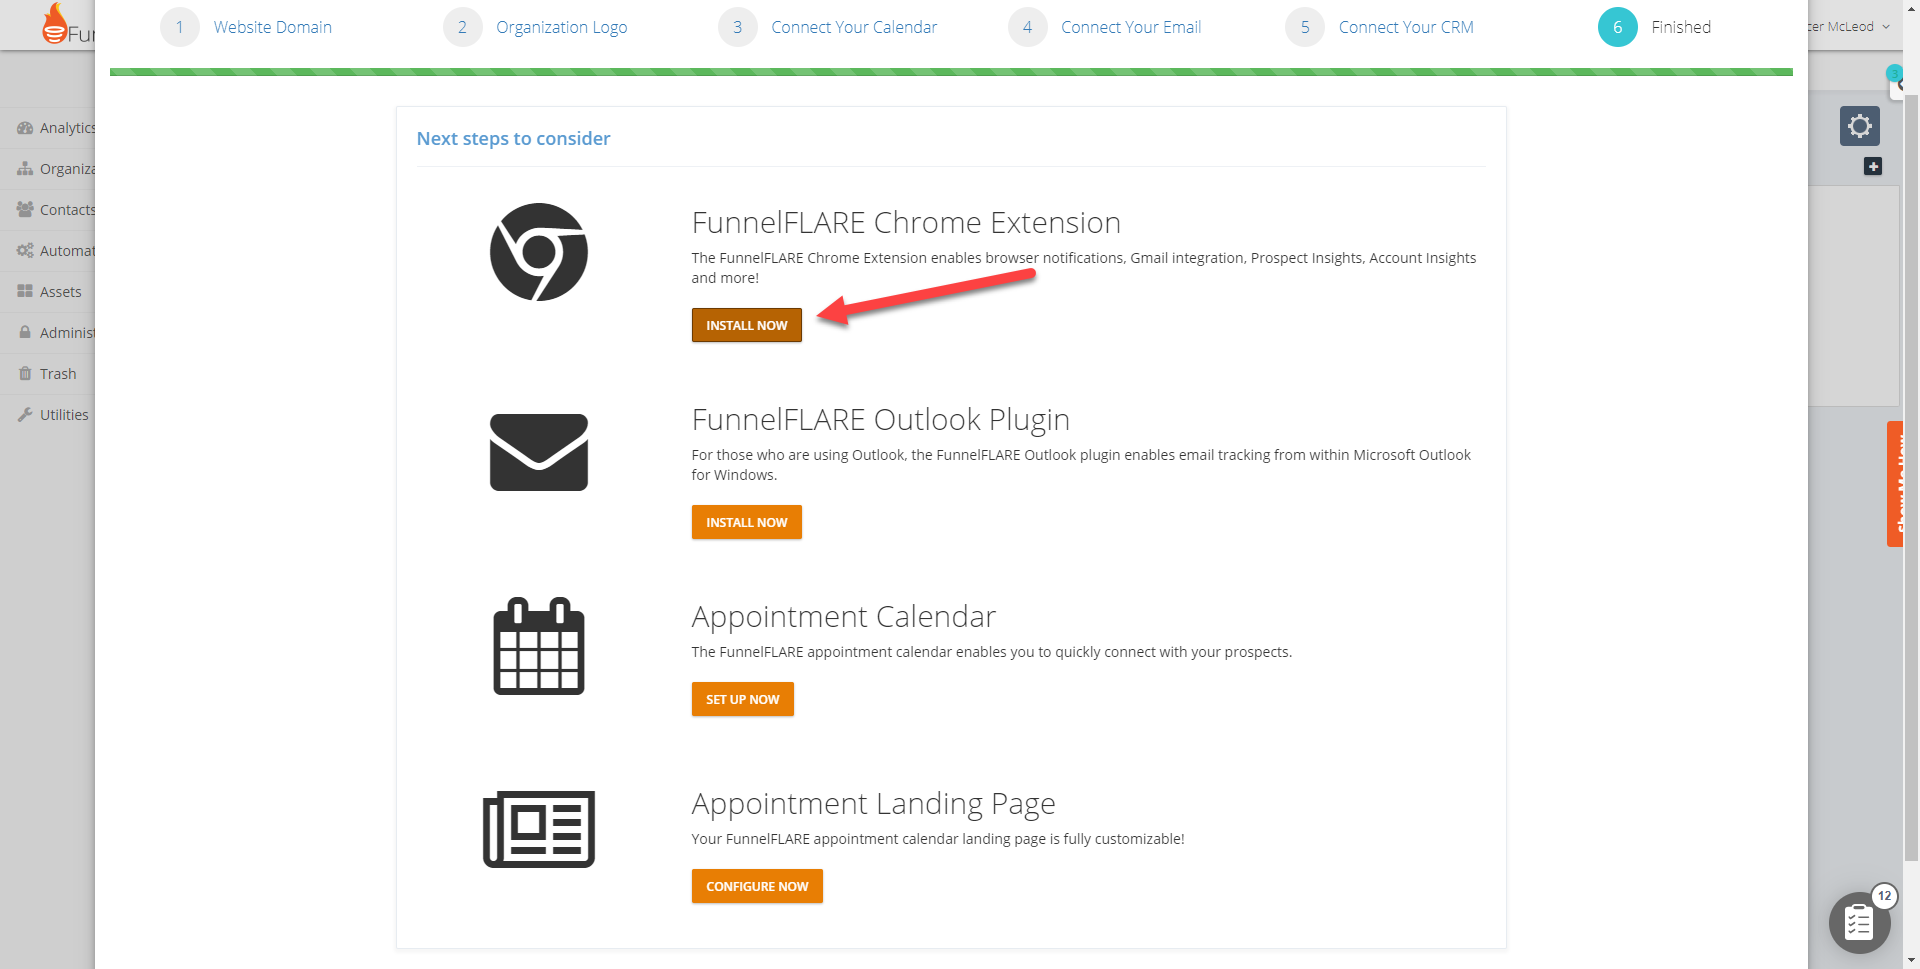This screenshot has height=969, width=1920.
Task: Click Set Up Now for Appointment Calendar
Action: click(742, 699)
